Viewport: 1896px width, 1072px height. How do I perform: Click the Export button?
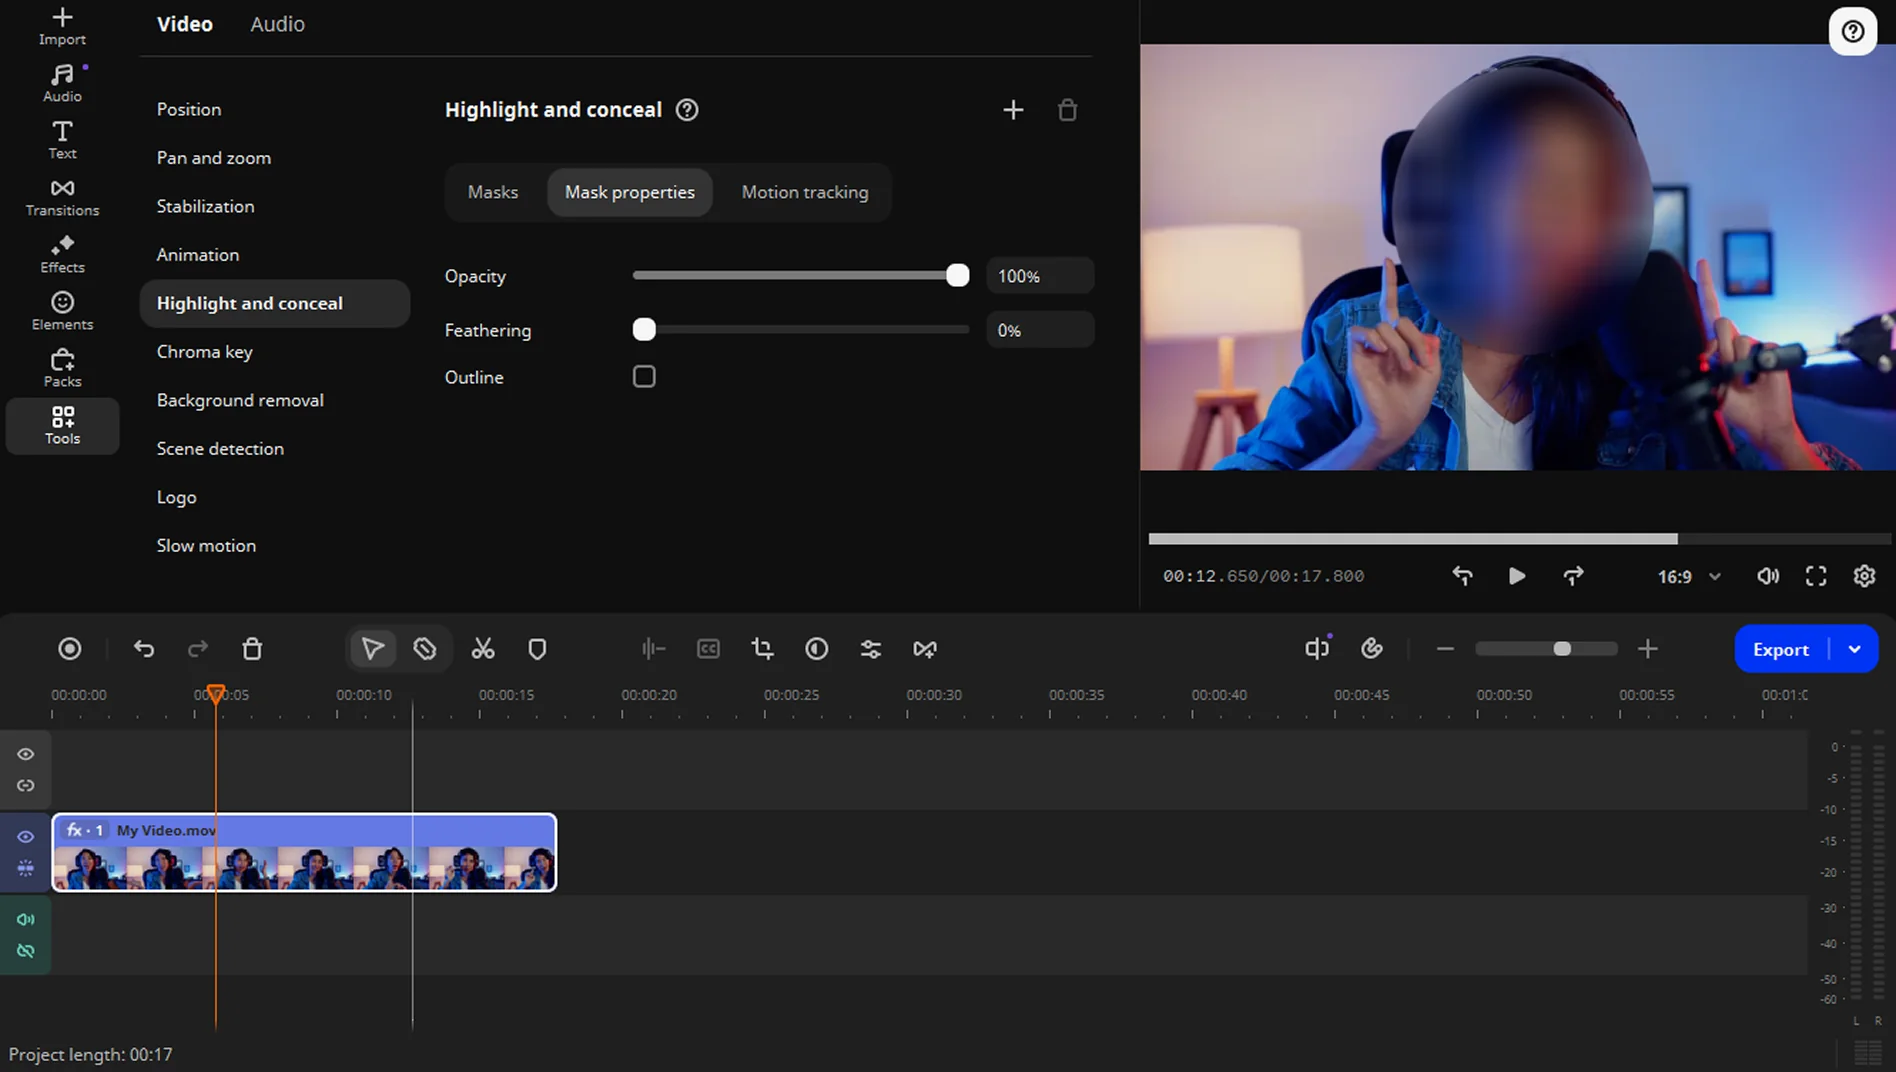pos(1780,649)
